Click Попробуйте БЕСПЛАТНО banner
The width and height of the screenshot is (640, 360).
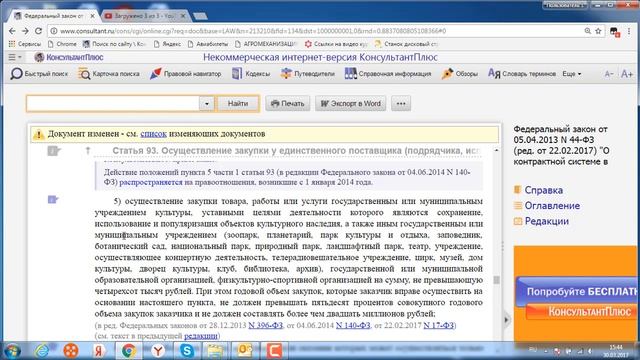tap(576, 292)
